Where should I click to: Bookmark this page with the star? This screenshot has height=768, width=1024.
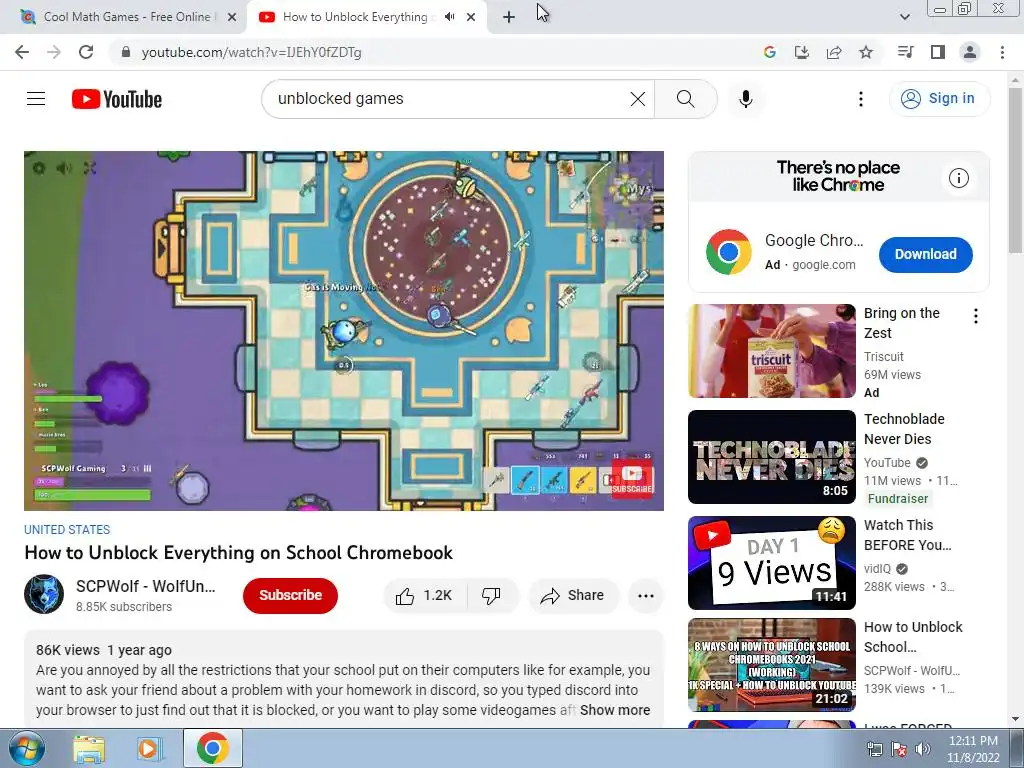coord(866,52)
